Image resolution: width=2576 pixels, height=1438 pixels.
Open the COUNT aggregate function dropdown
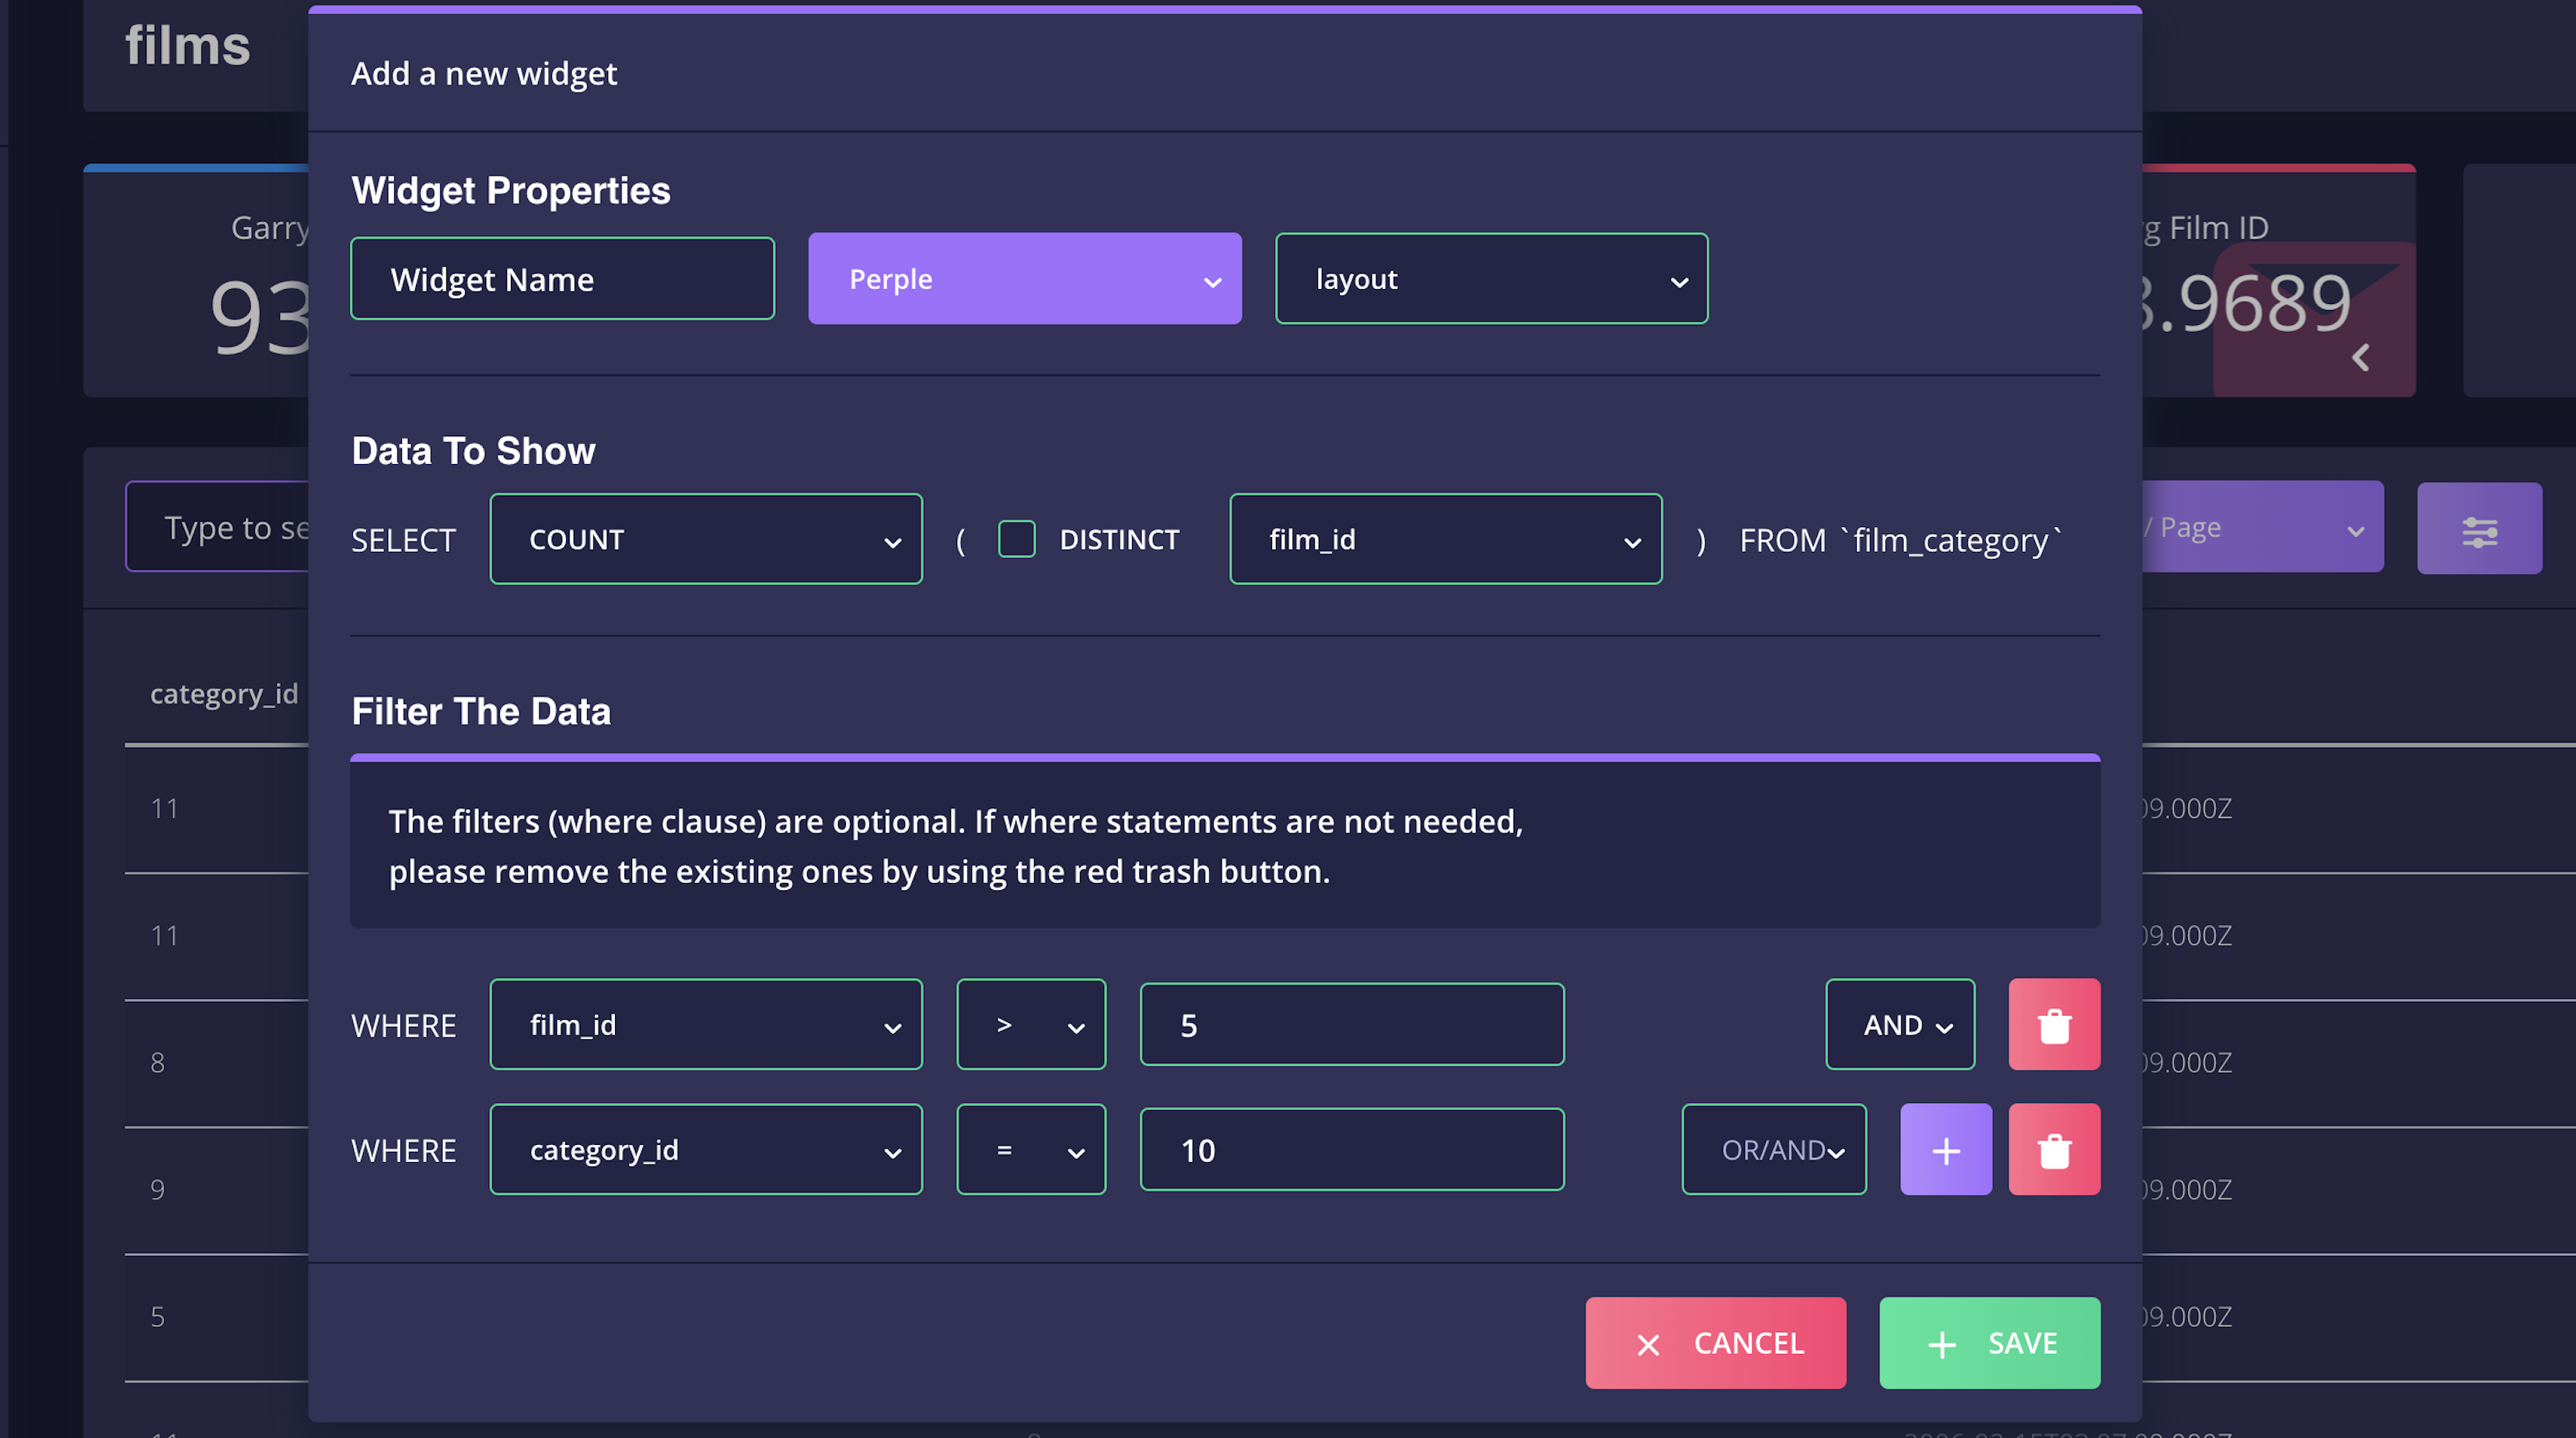[x=706, y=539]
